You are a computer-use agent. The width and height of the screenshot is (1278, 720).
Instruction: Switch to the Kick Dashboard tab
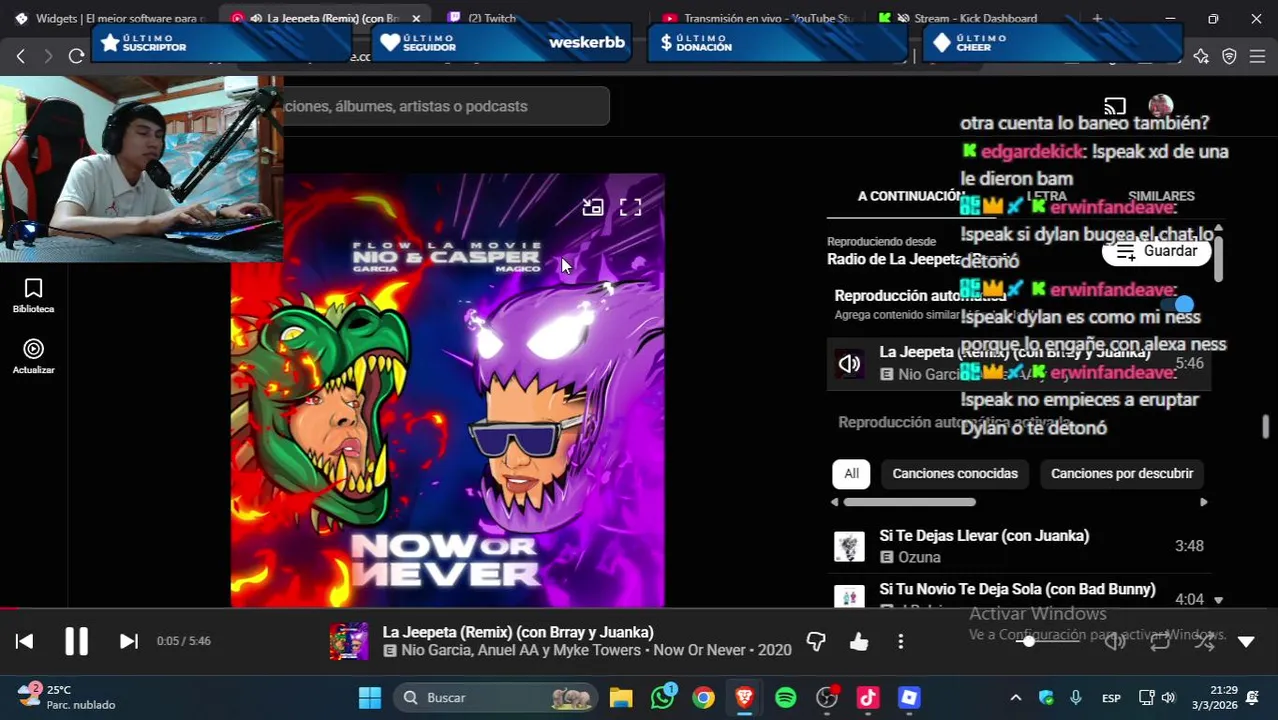tap(969, 18)
